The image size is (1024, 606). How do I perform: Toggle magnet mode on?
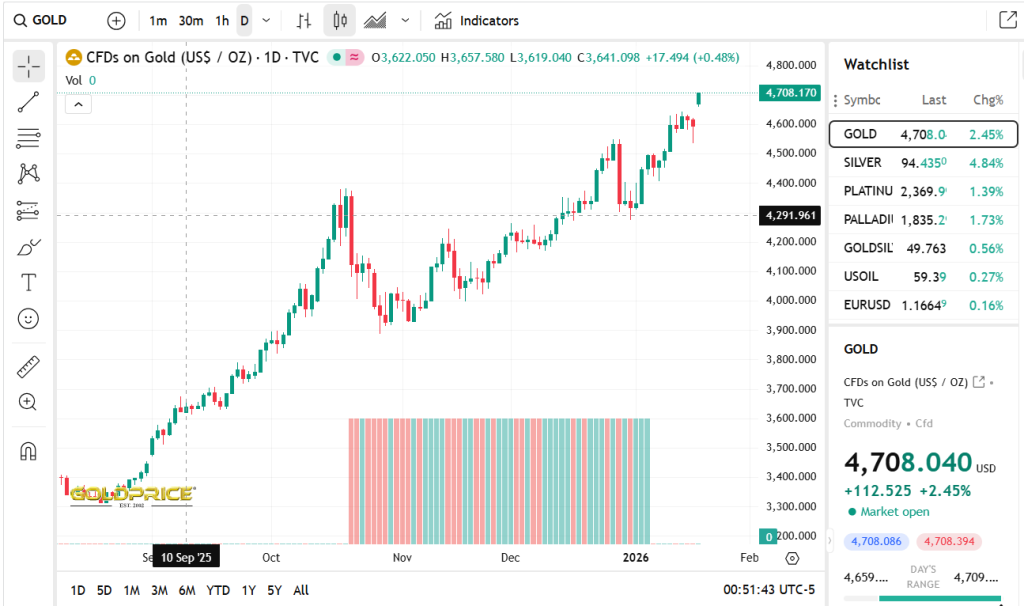pyautogui.click(x=28, y=451)
